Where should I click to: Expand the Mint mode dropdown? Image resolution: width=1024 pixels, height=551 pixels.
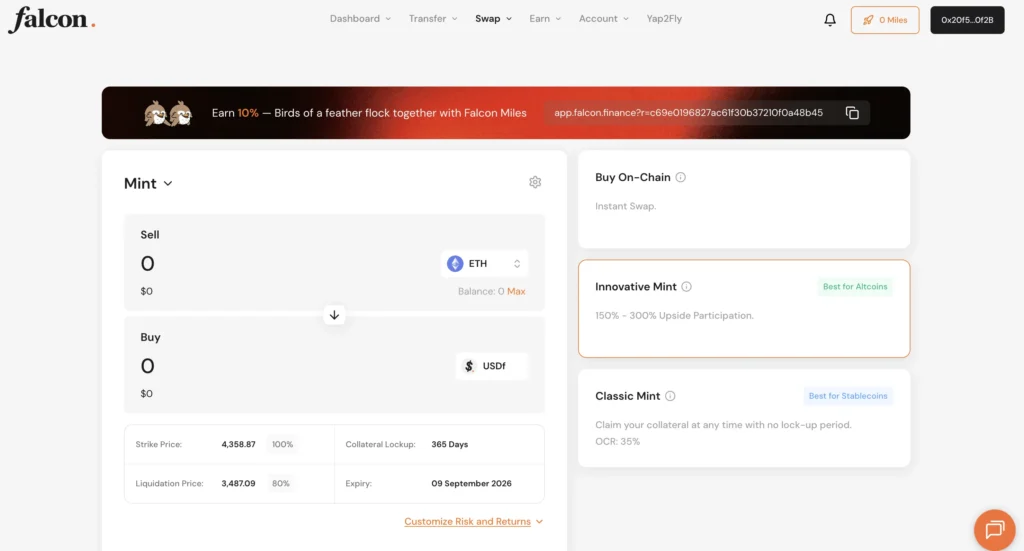[148, 183]
